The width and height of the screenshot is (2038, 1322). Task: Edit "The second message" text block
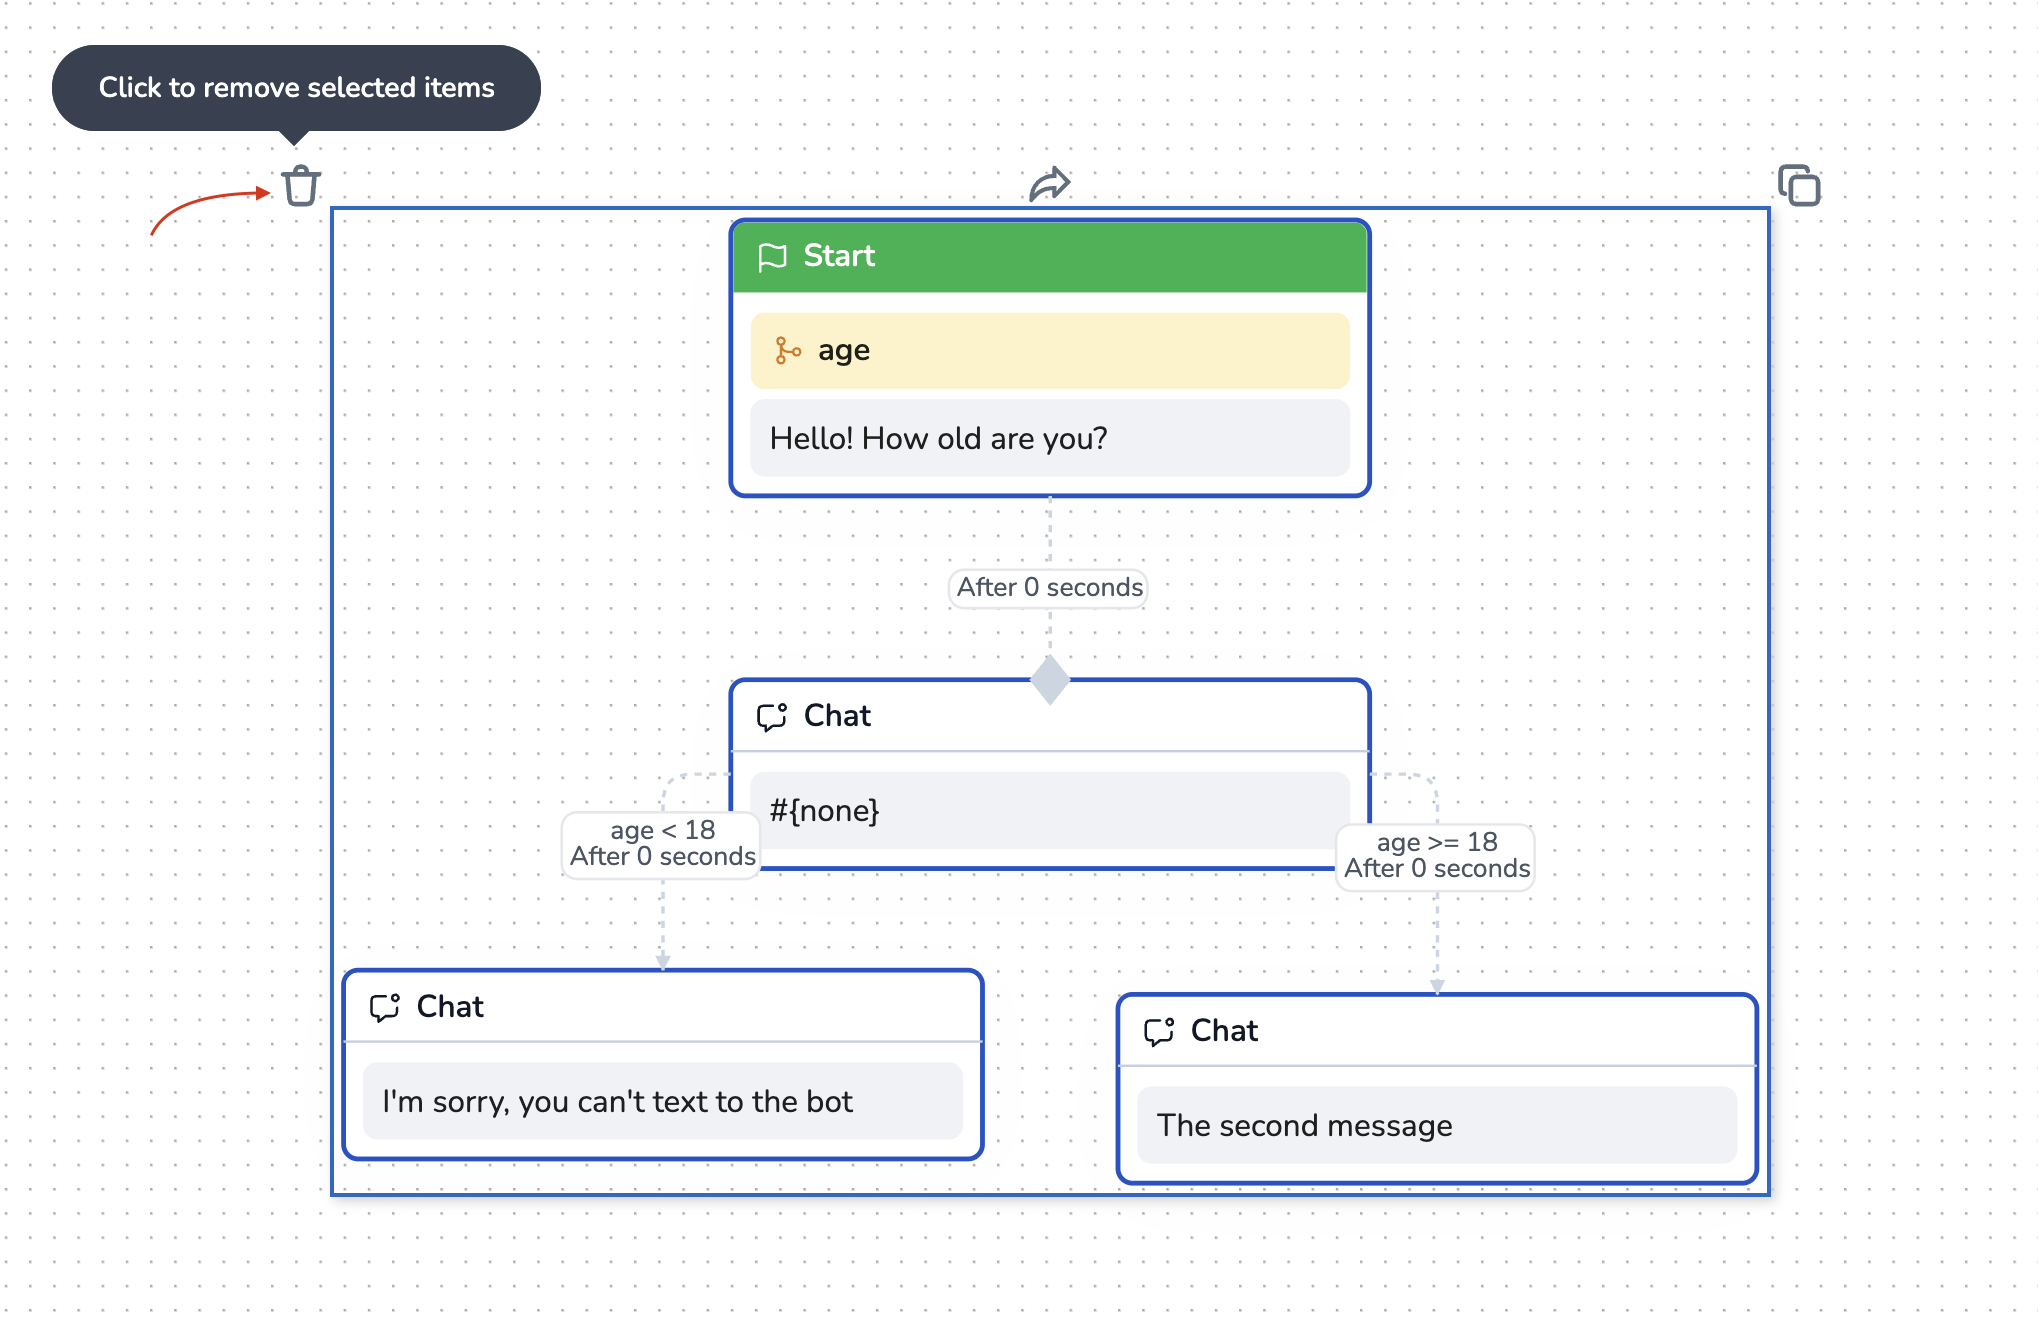pyautogui.click(x=1436, y=1125)
